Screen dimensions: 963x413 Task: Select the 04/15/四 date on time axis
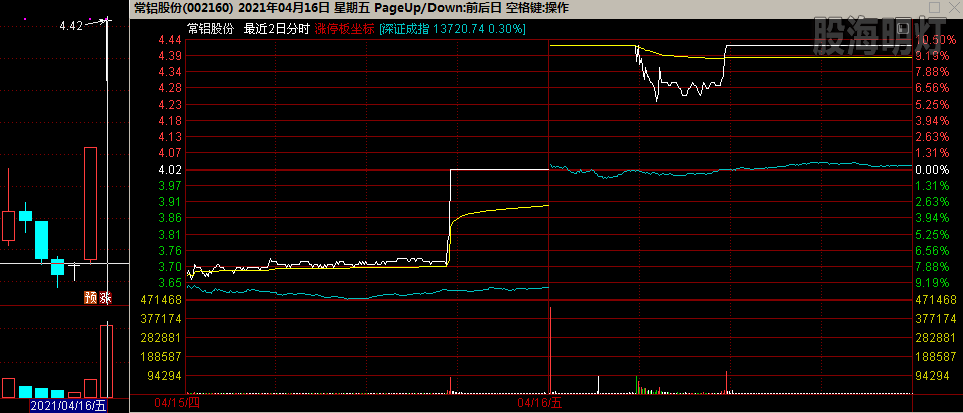[x=177, y=403]
